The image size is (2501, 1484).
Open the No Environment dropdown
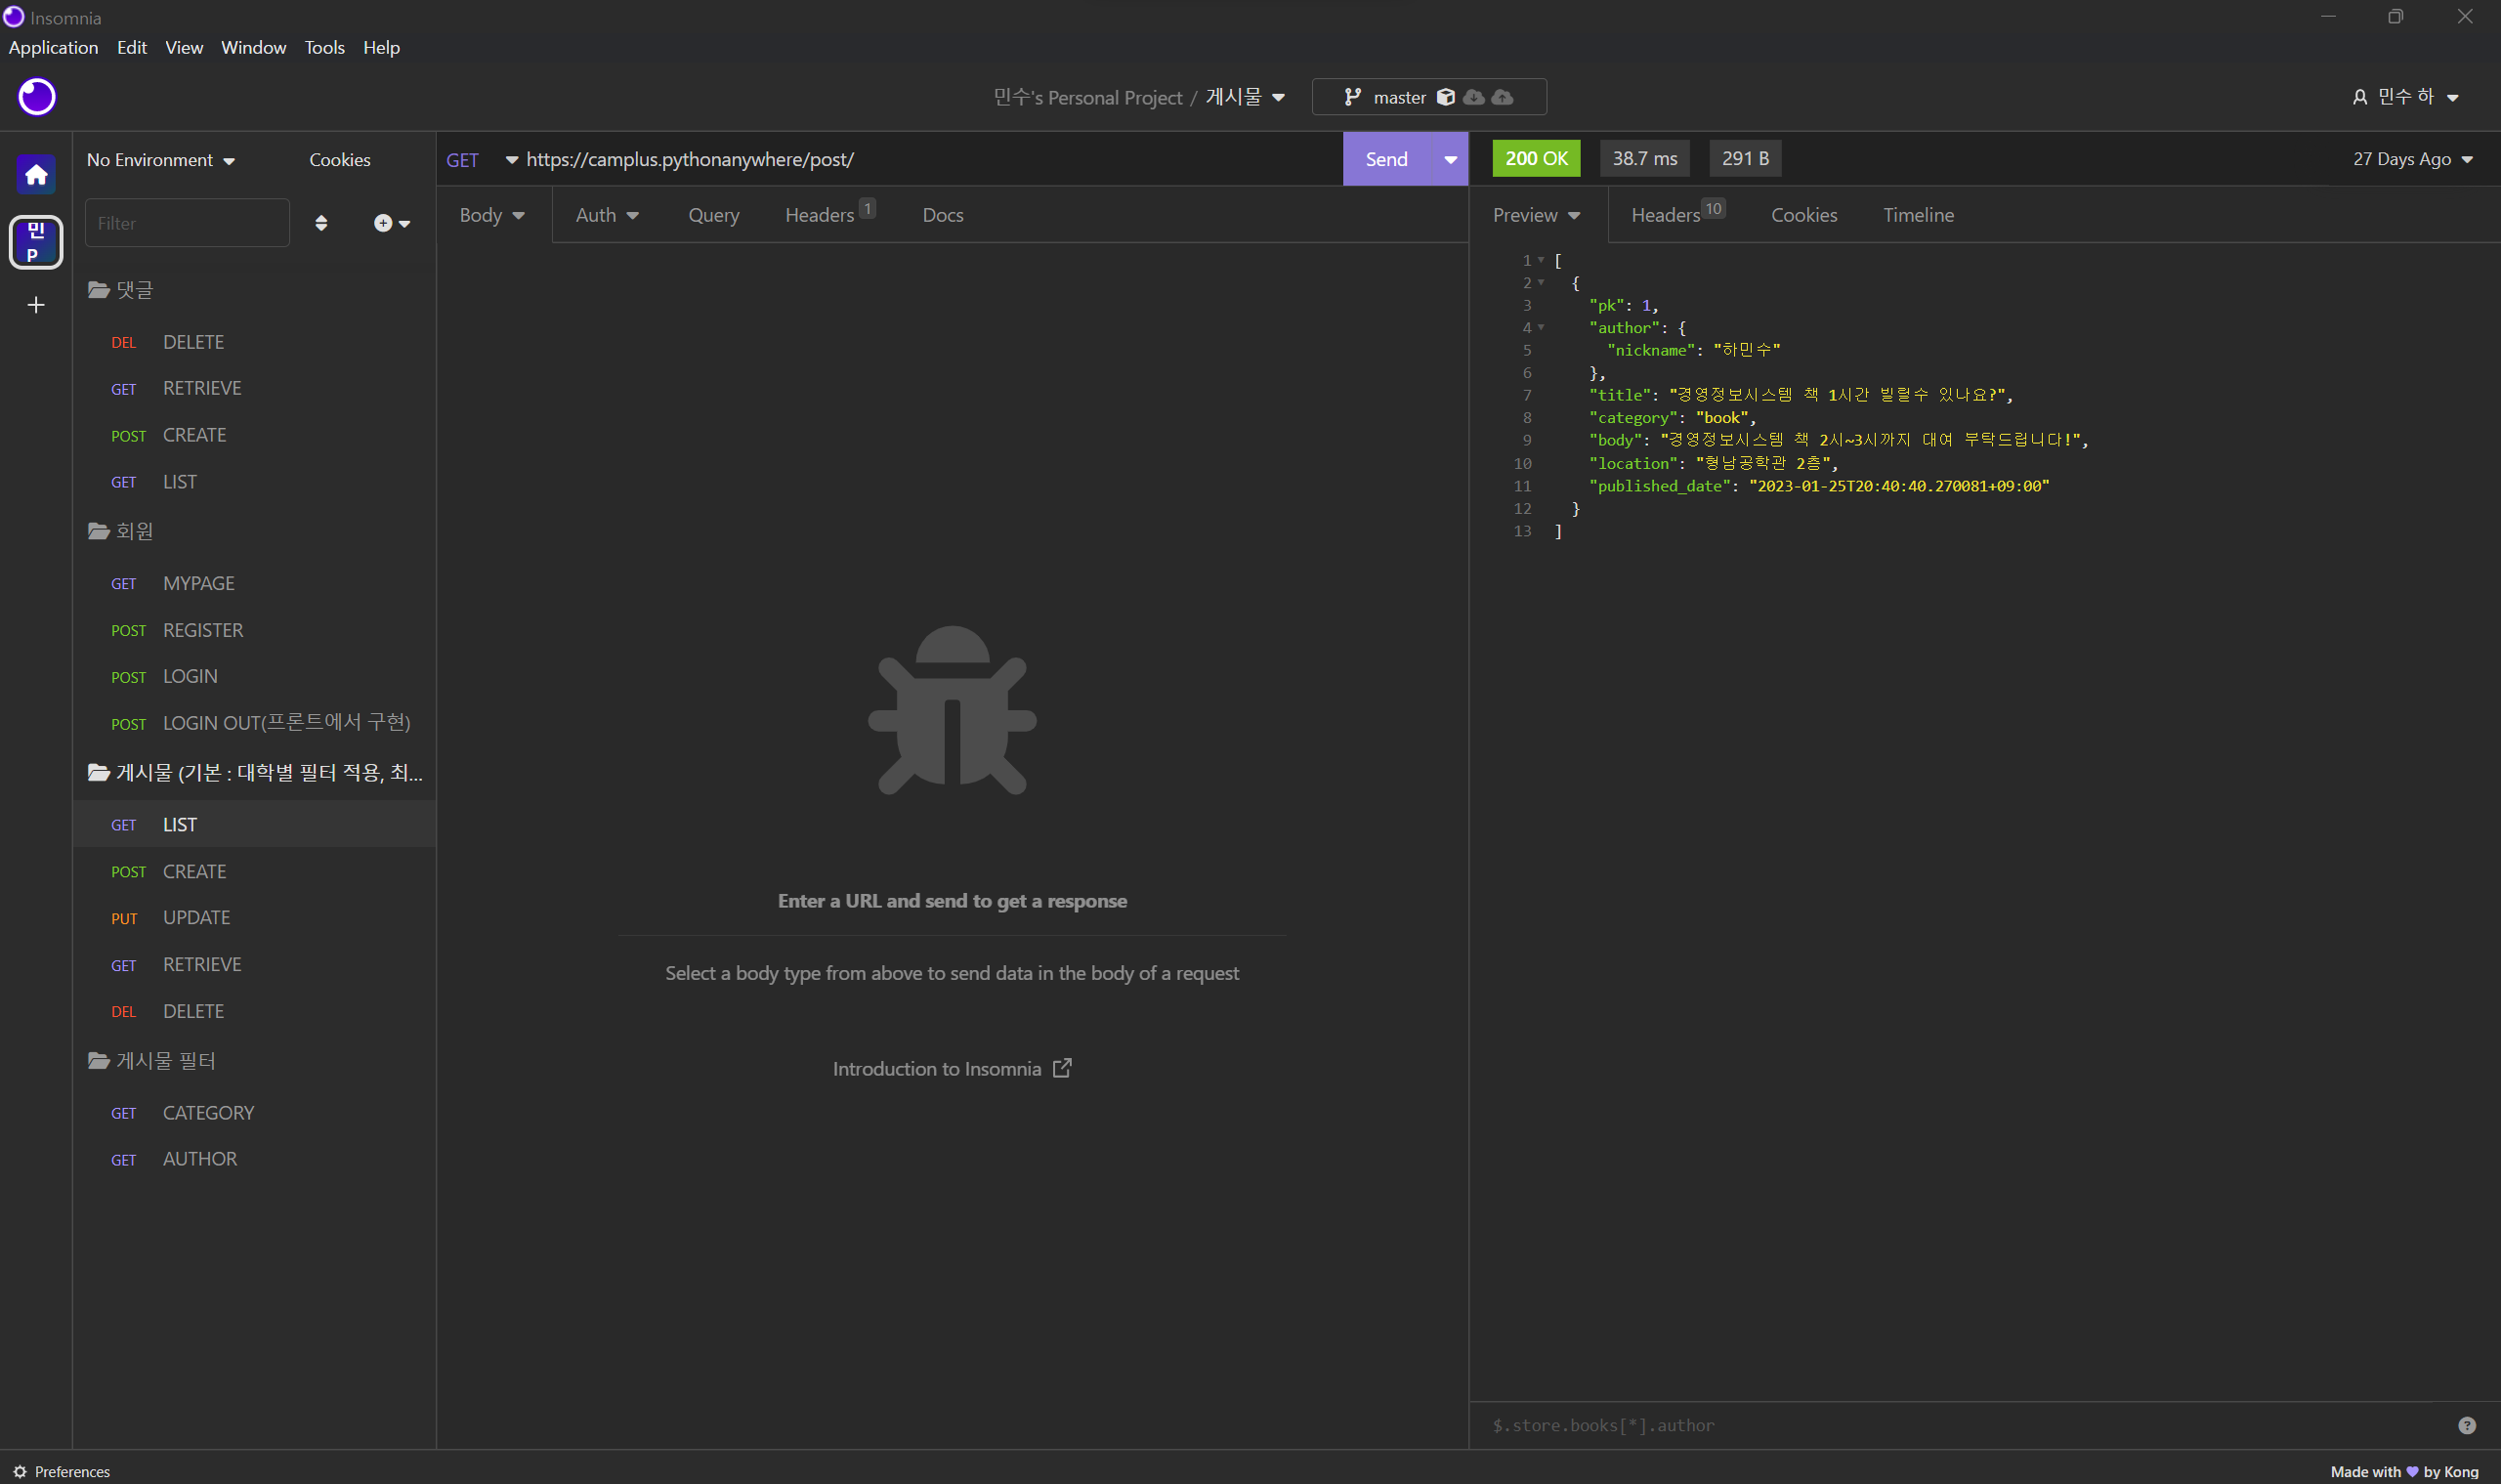161,160
